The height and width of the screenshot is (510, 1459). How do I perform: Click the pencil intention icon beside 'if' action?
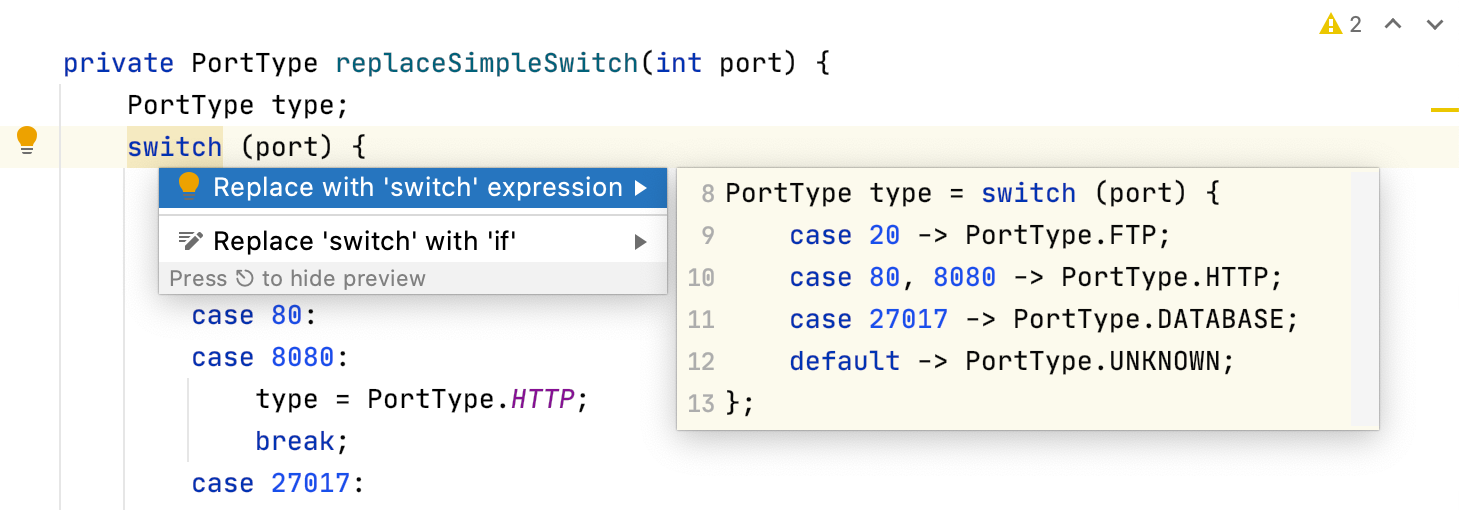tap(189, 241)
